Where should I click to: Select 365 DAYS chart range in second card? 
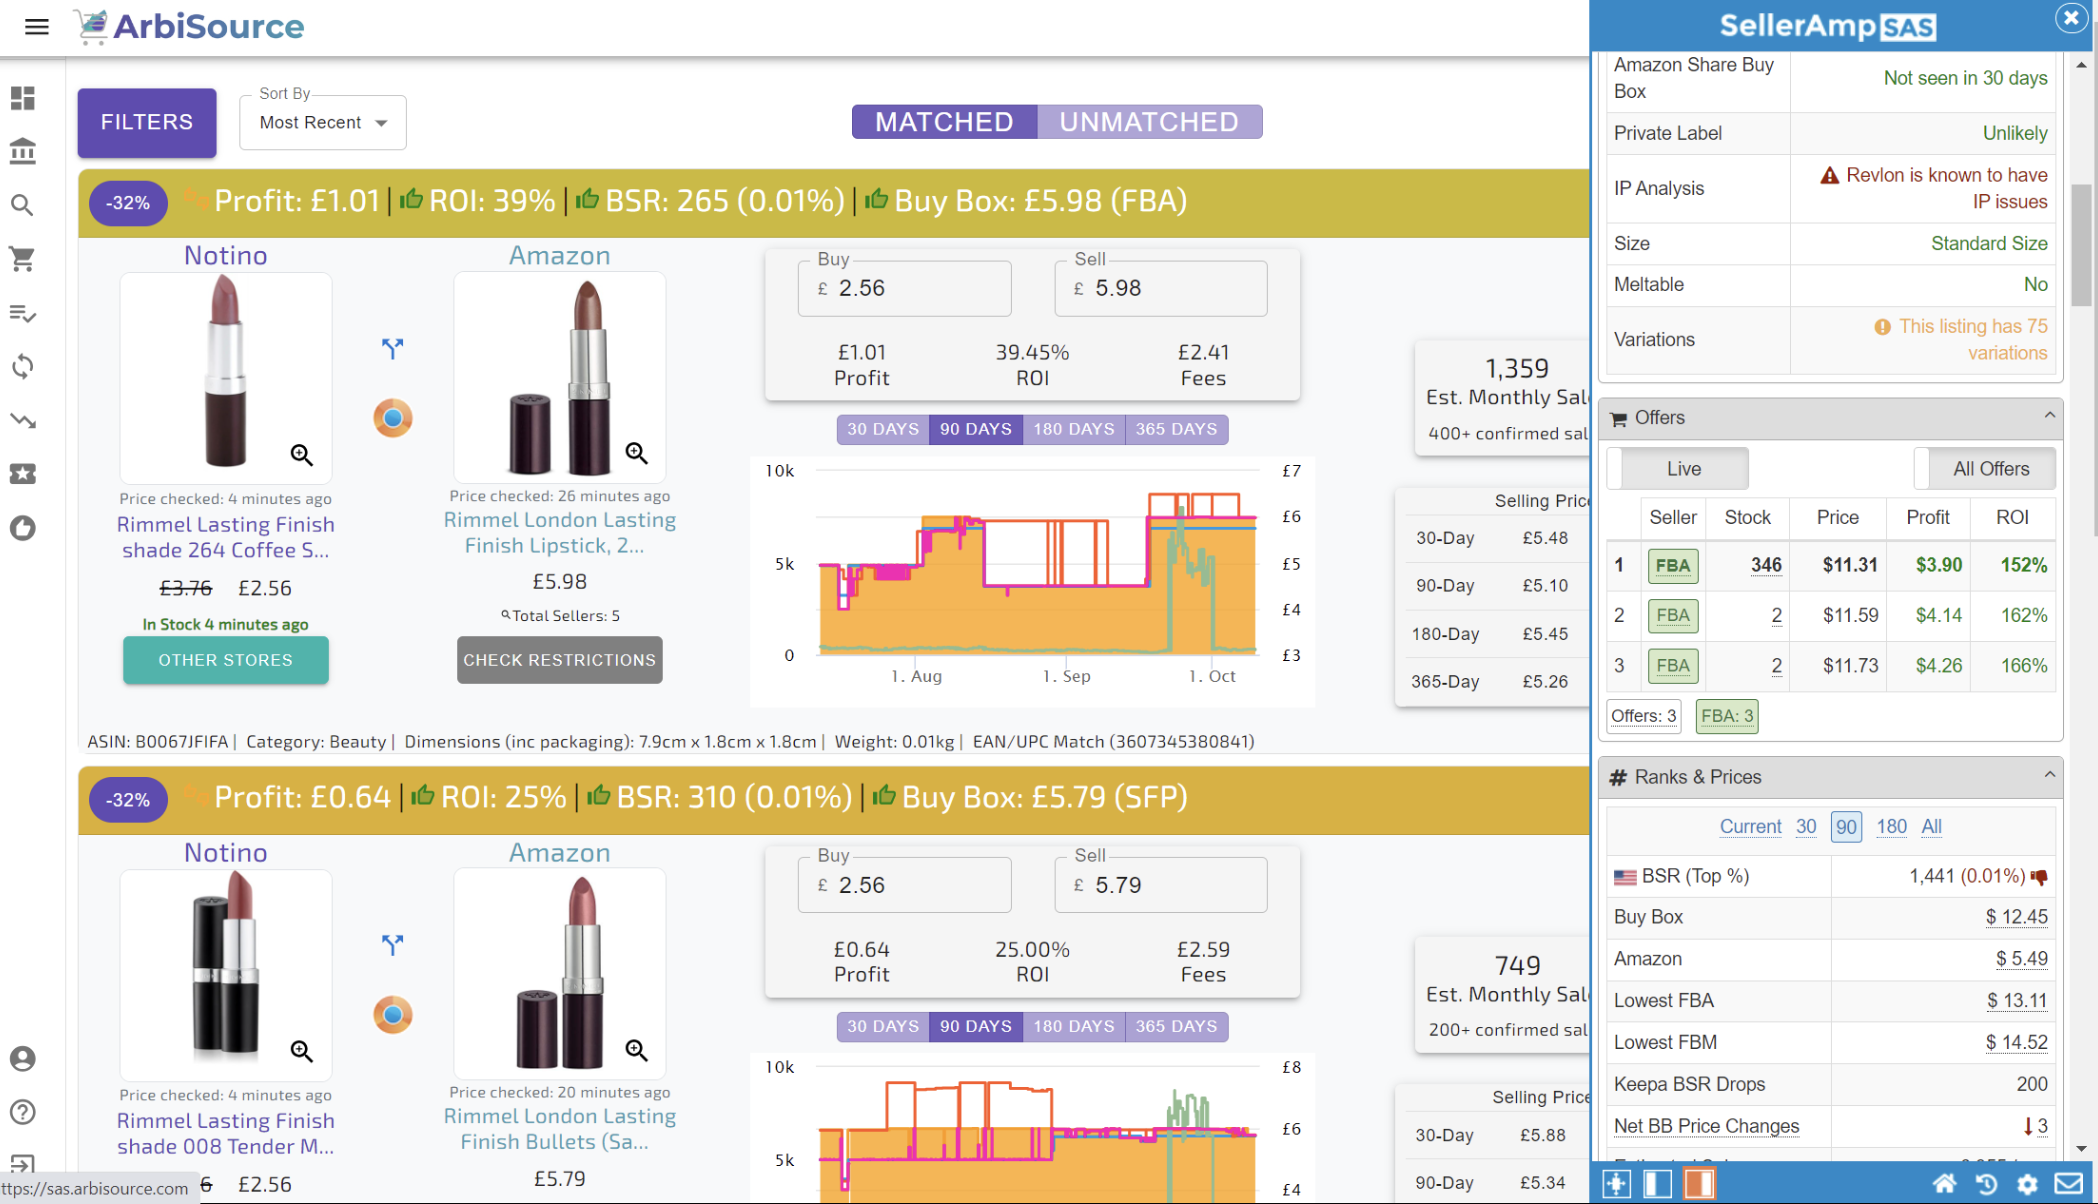(1177, 1026)
